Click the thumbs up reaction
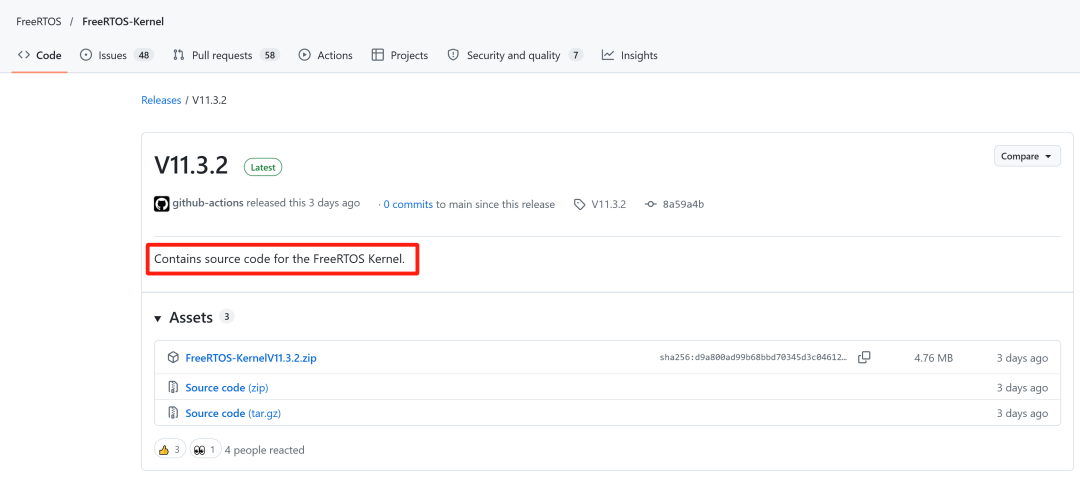 coord(169,449)
